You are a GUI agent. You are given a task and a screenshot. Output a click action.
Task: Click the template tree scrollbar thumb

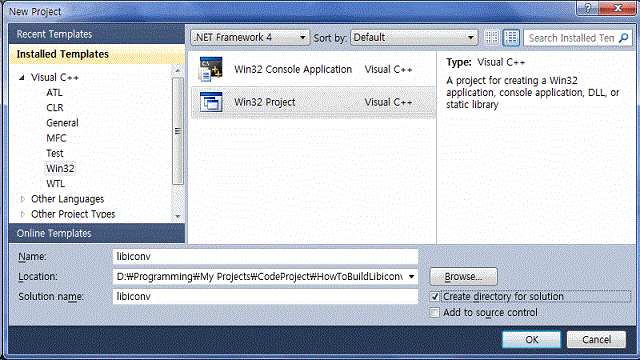click(x=178, y=131)
